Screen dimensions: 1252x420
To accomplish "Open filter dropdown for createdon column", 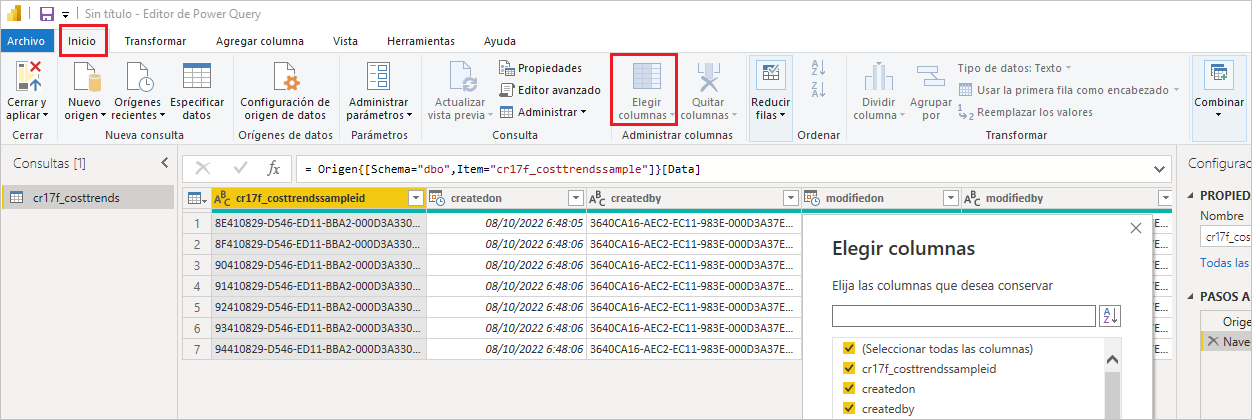I will [575, 198].
